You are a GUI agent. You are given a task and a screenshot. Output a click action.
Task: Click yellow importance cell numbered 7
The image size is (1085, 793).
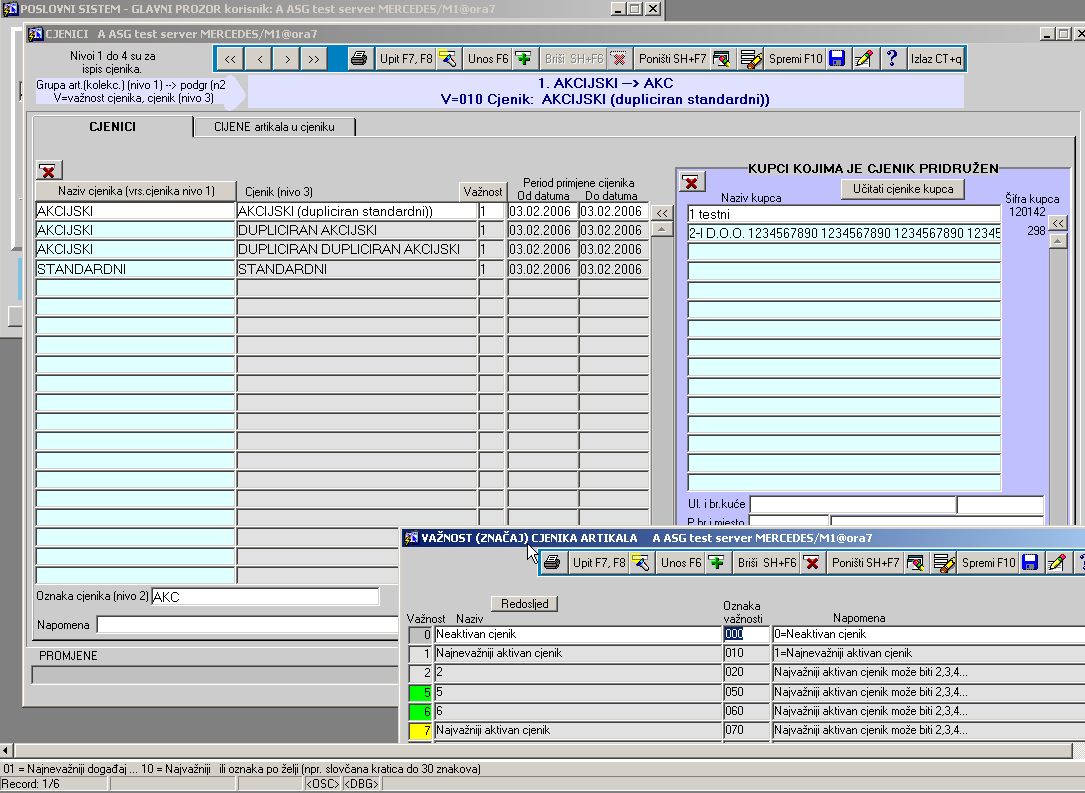click(420, 730)
